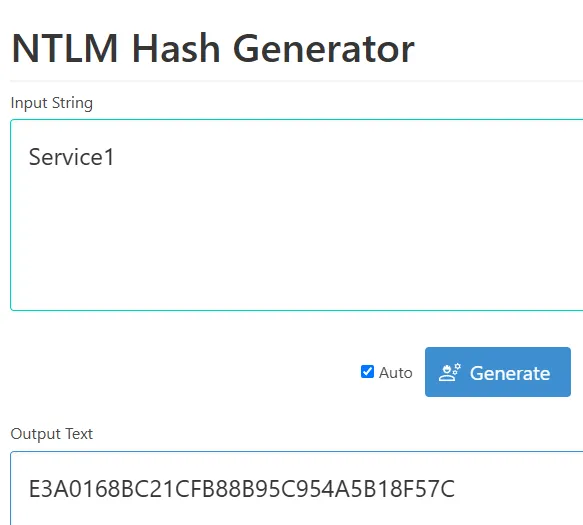This screenshot has width=583, height=525.
Task: Click the Service1 text in input box
Action: [x=71, y=157]
